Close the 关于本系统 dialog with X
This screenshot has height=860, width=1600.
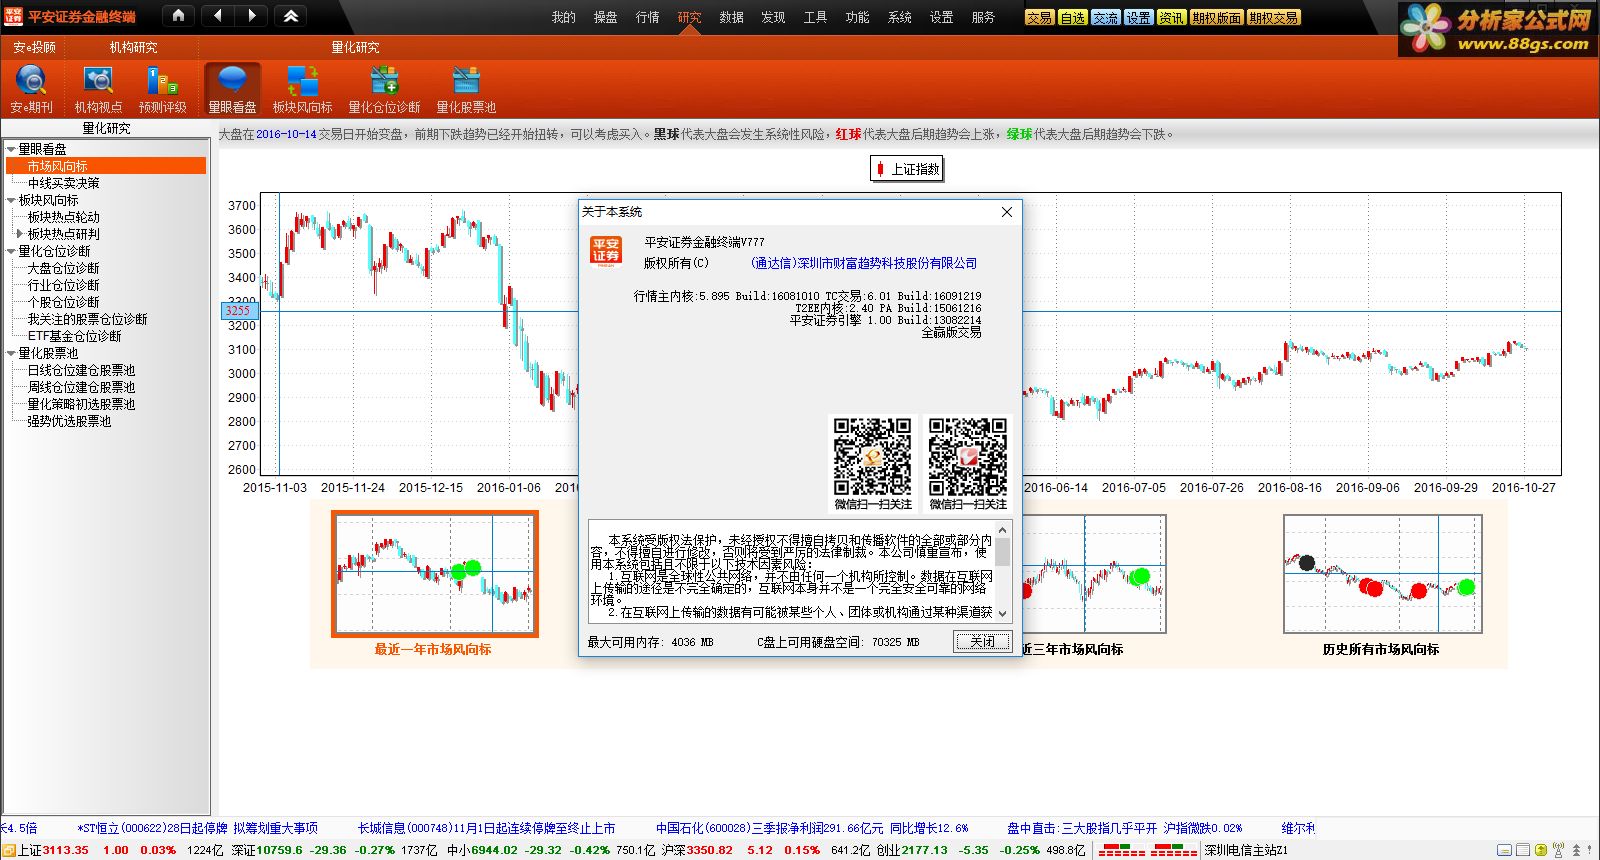tap(1007, 212)
